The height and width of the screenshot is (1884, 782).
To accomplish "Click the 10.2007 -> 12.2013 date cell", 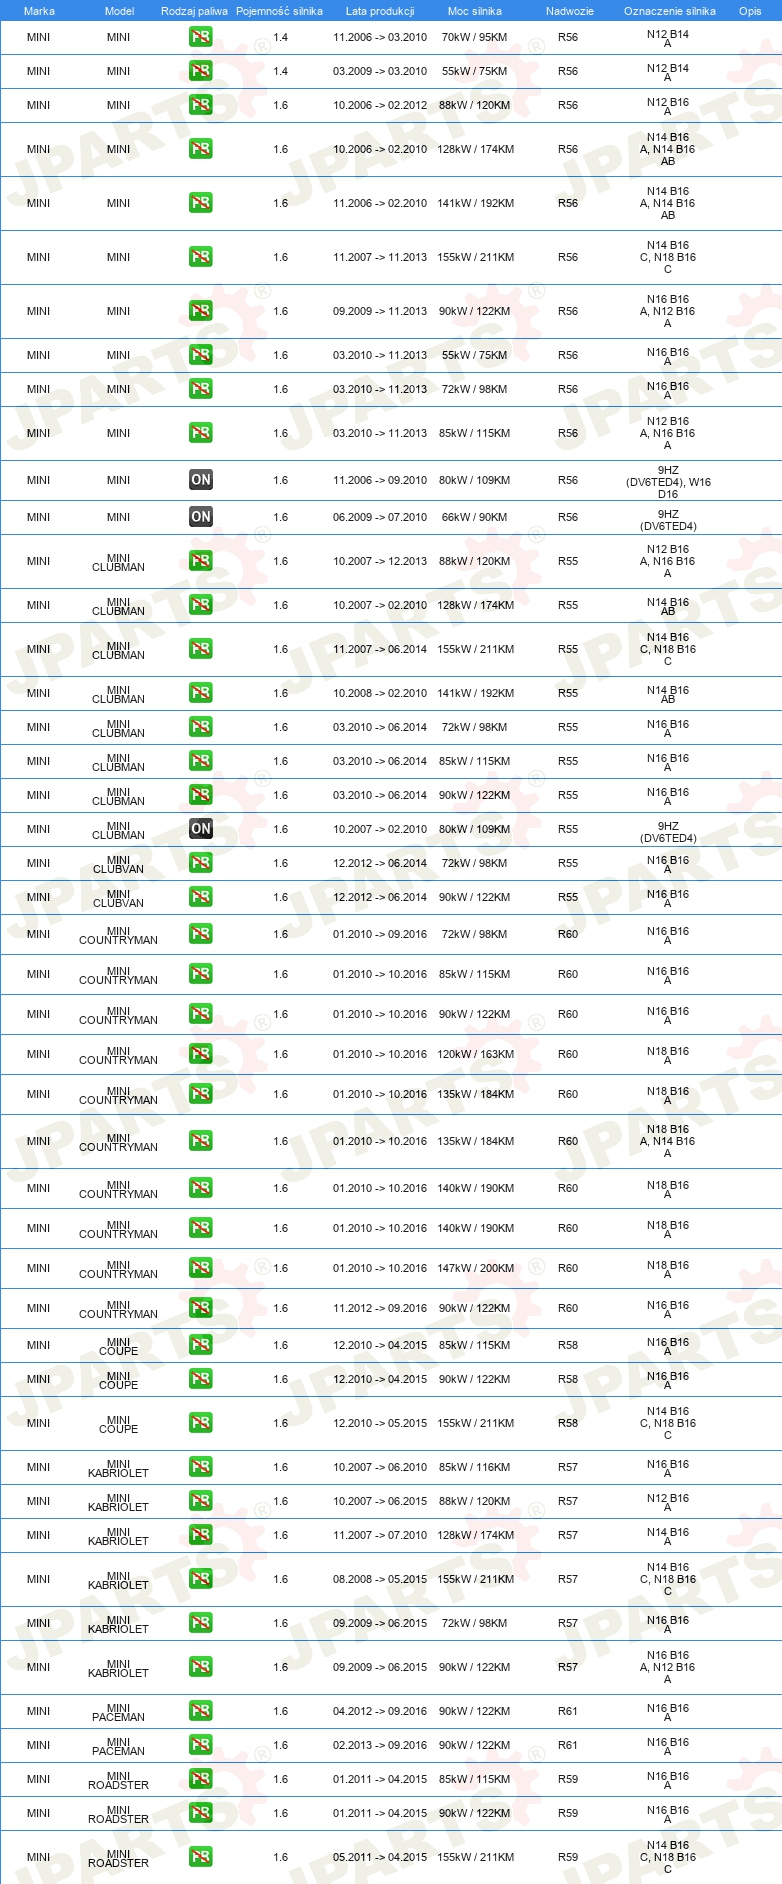I will (x=380, y=561).
